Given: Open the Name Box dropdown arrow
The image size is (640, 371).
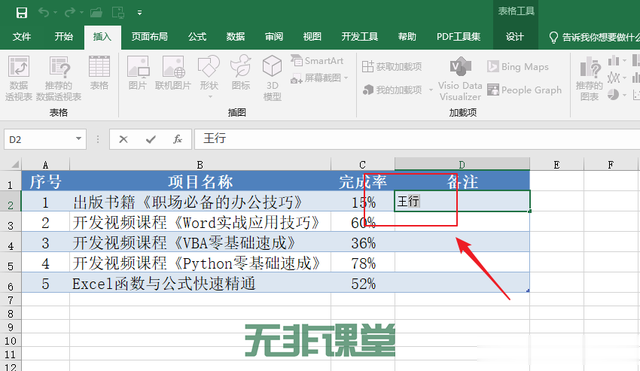Looking at the screenshot, I should point(78,139).
